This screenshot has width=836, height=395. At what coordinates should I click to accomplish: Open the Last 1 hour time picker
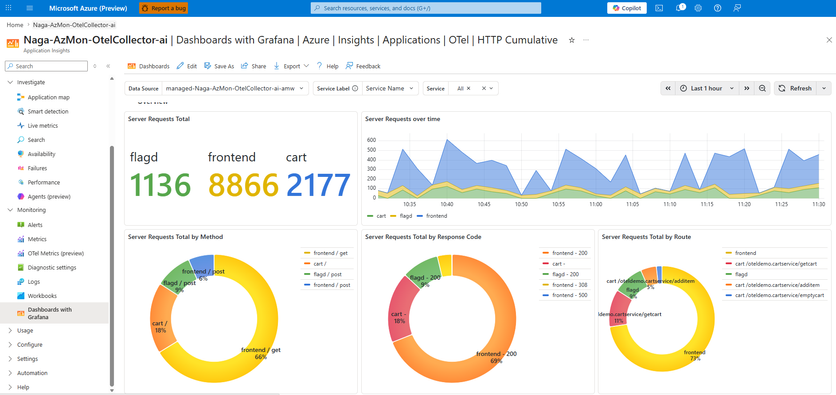click(706, 88)
